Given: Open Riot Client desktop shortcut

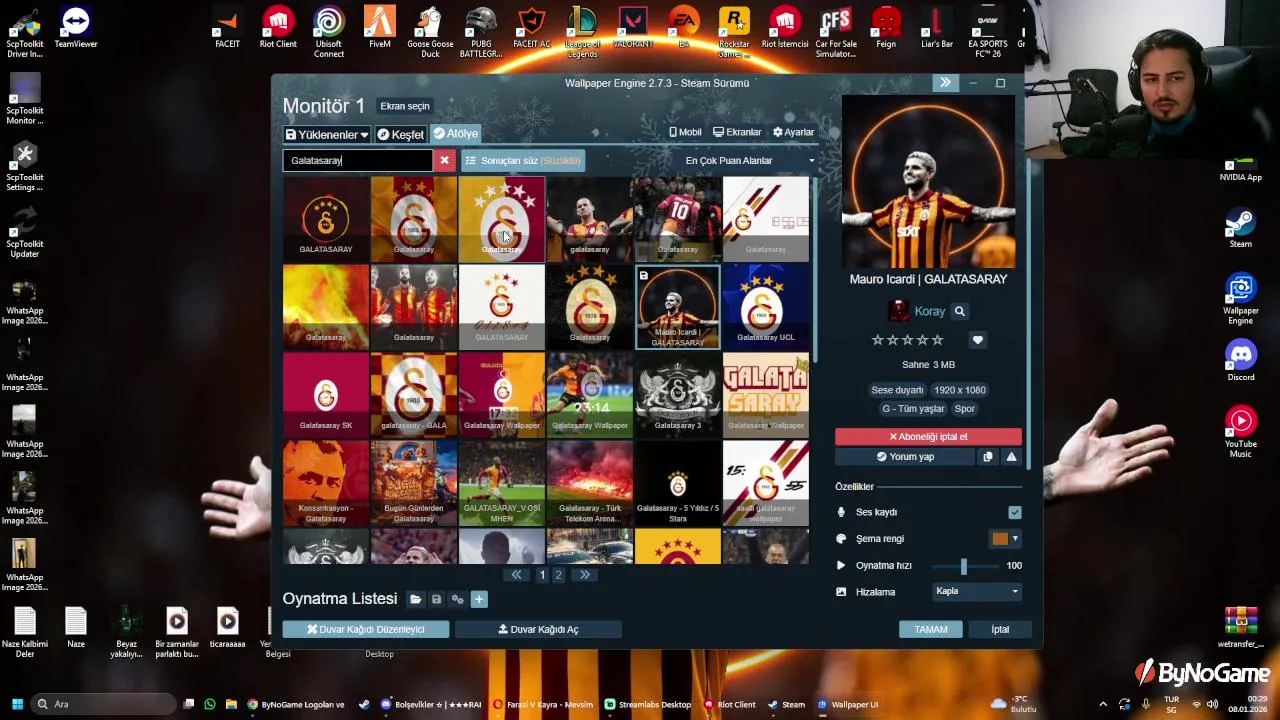Looking at the screenshot, I should tap(278, 28).
